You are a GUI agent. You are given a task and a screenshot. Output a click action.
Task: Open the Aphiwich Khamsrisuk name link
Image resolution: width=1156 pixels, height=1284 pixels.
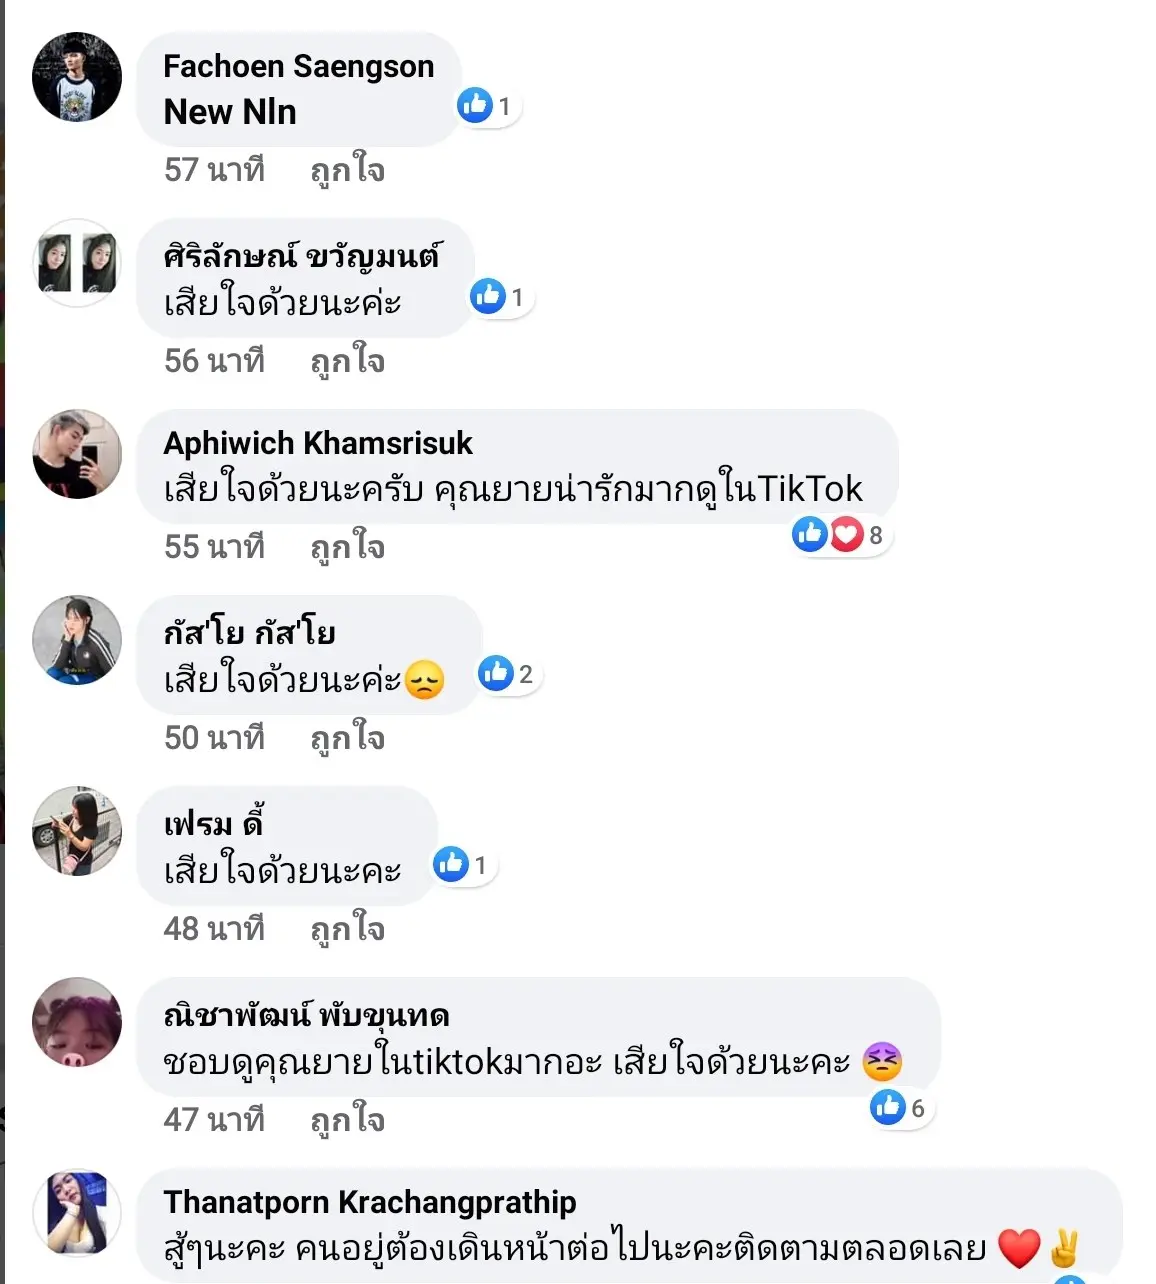coord(318,443)
